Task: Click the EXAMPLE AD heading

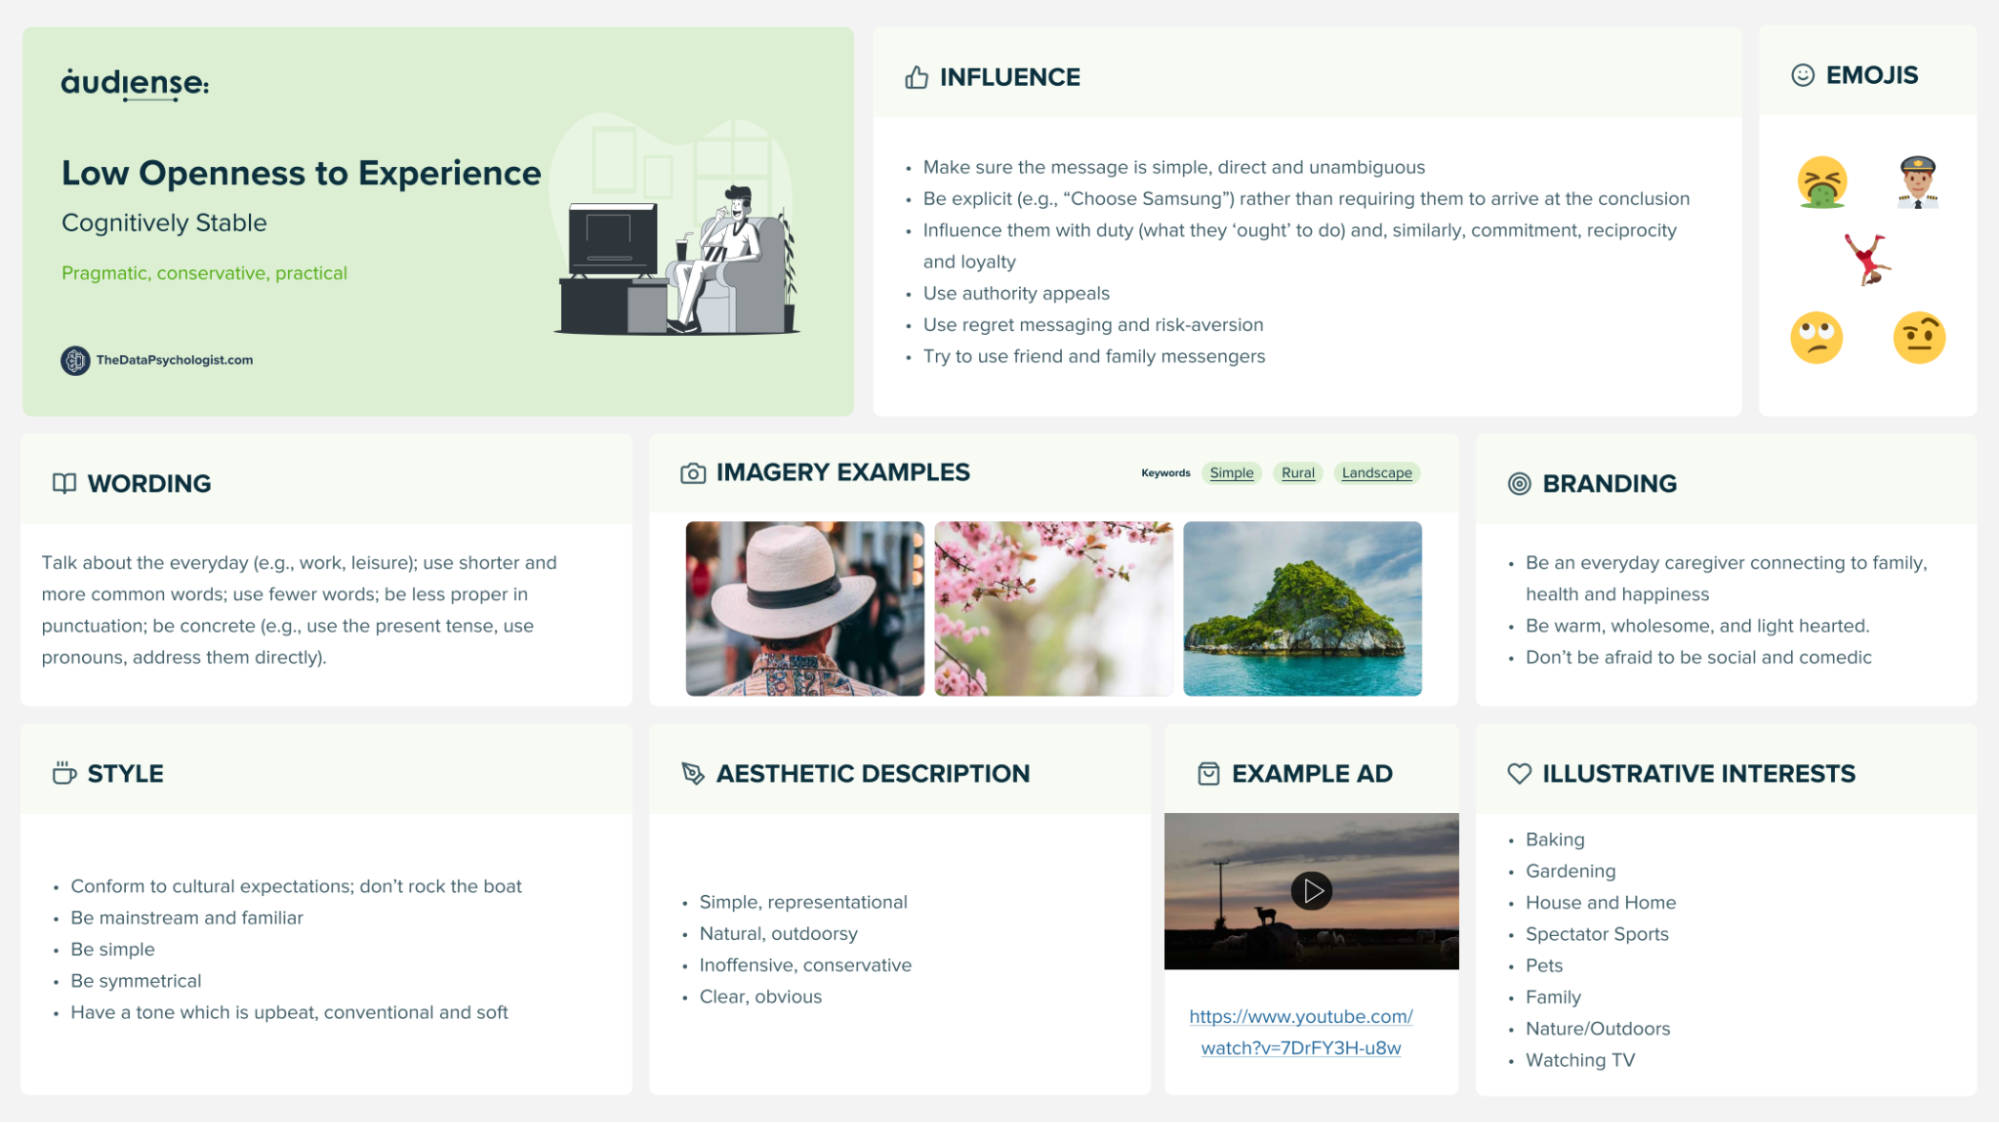Action: coord(1312,774)
